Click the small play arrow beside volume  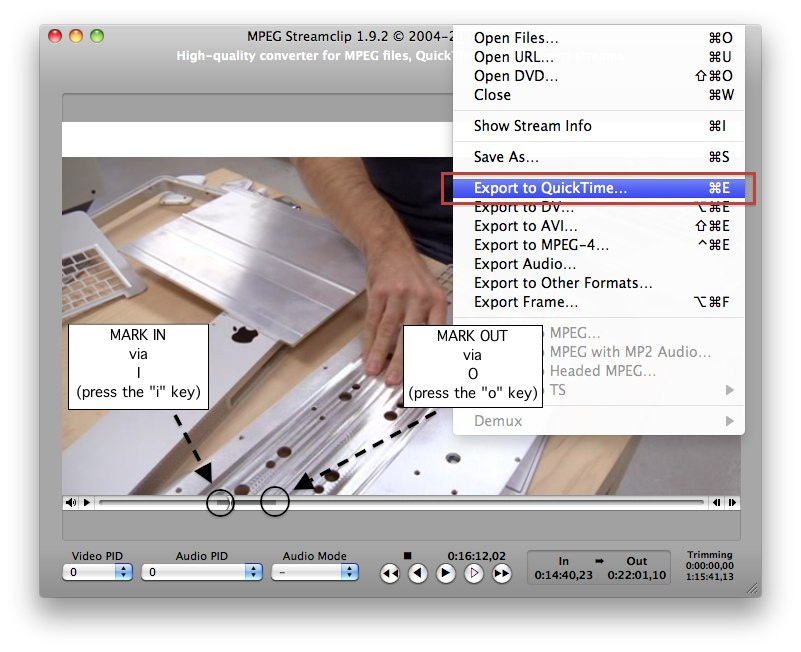[87, 503]
